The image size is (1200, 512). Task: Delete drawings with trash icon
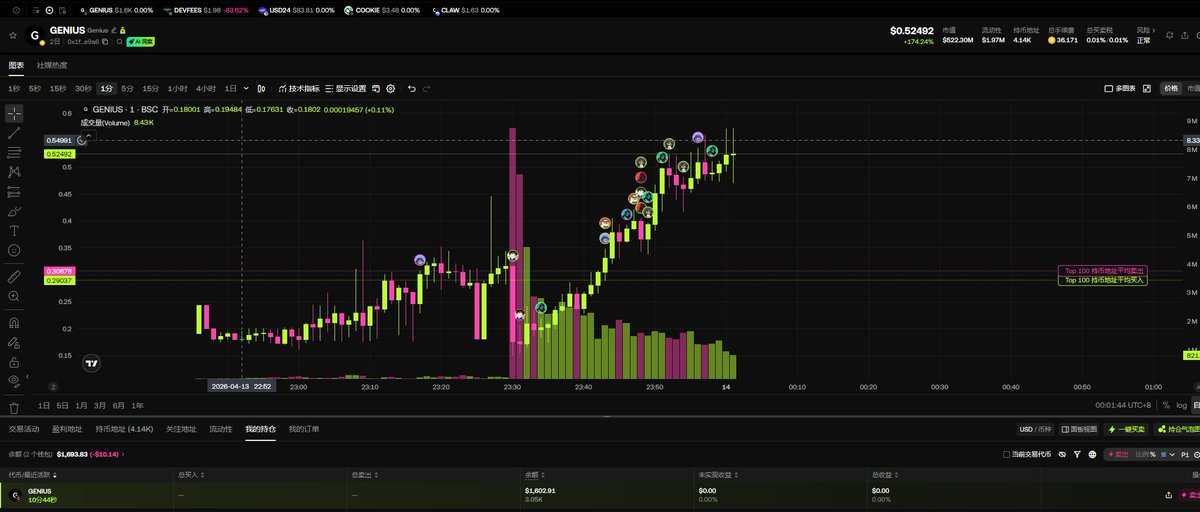coord(14,408)
